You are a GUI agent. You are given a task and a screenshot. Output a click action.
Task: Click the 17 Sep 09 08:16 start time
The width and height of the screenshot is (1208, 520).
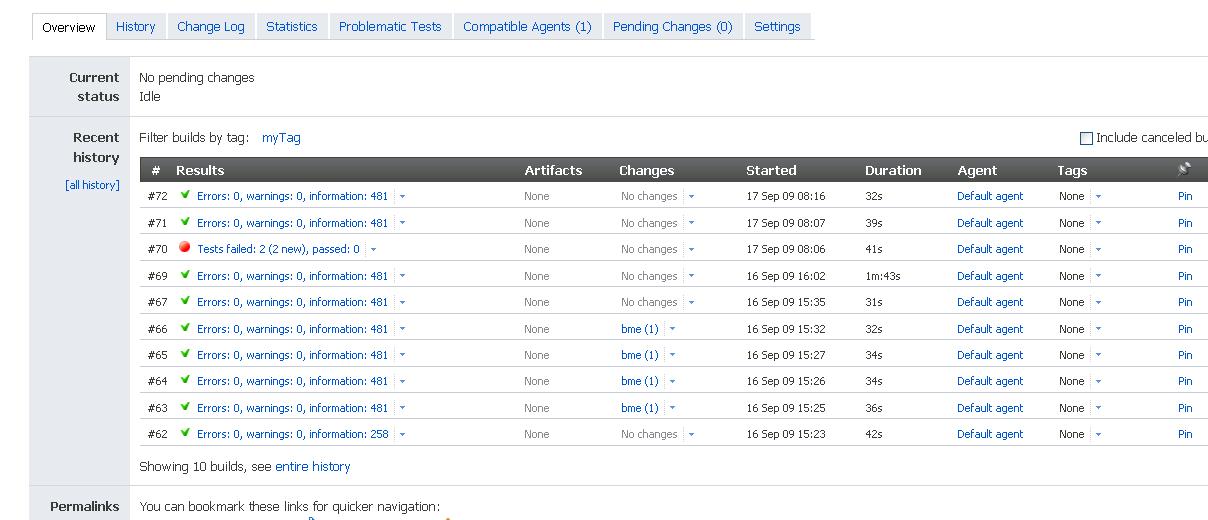(x=786, y=196)
